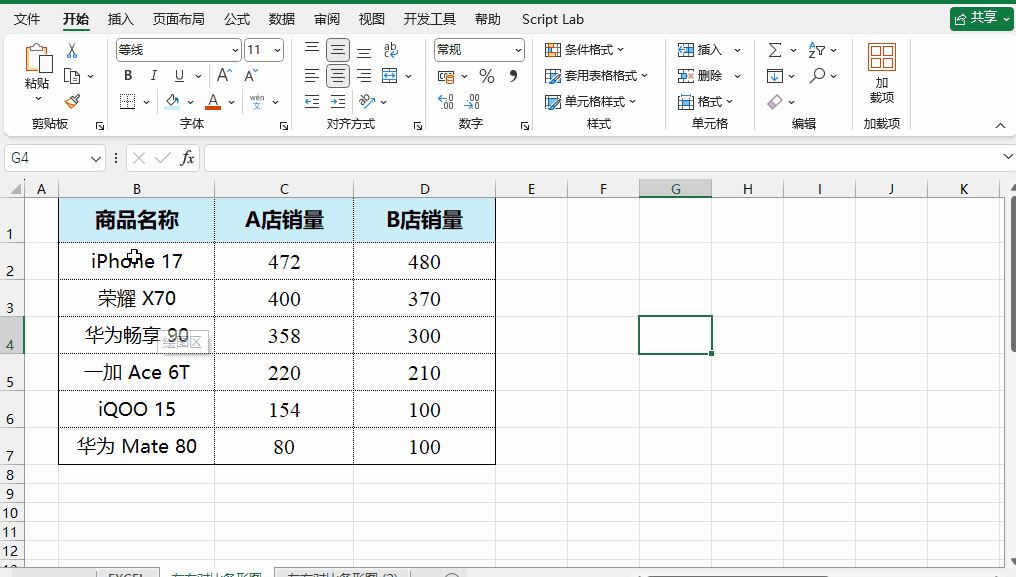
Task: Open the 字体 dialog launcher
Action: coord(284,126)
